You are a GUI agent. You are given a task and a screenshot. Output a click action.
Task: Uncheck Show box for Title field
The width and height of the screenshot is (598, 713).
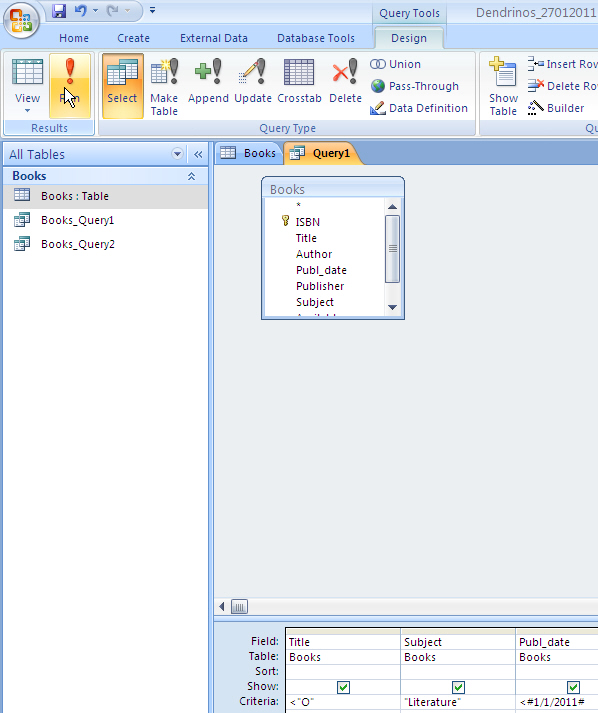(343, 687)
